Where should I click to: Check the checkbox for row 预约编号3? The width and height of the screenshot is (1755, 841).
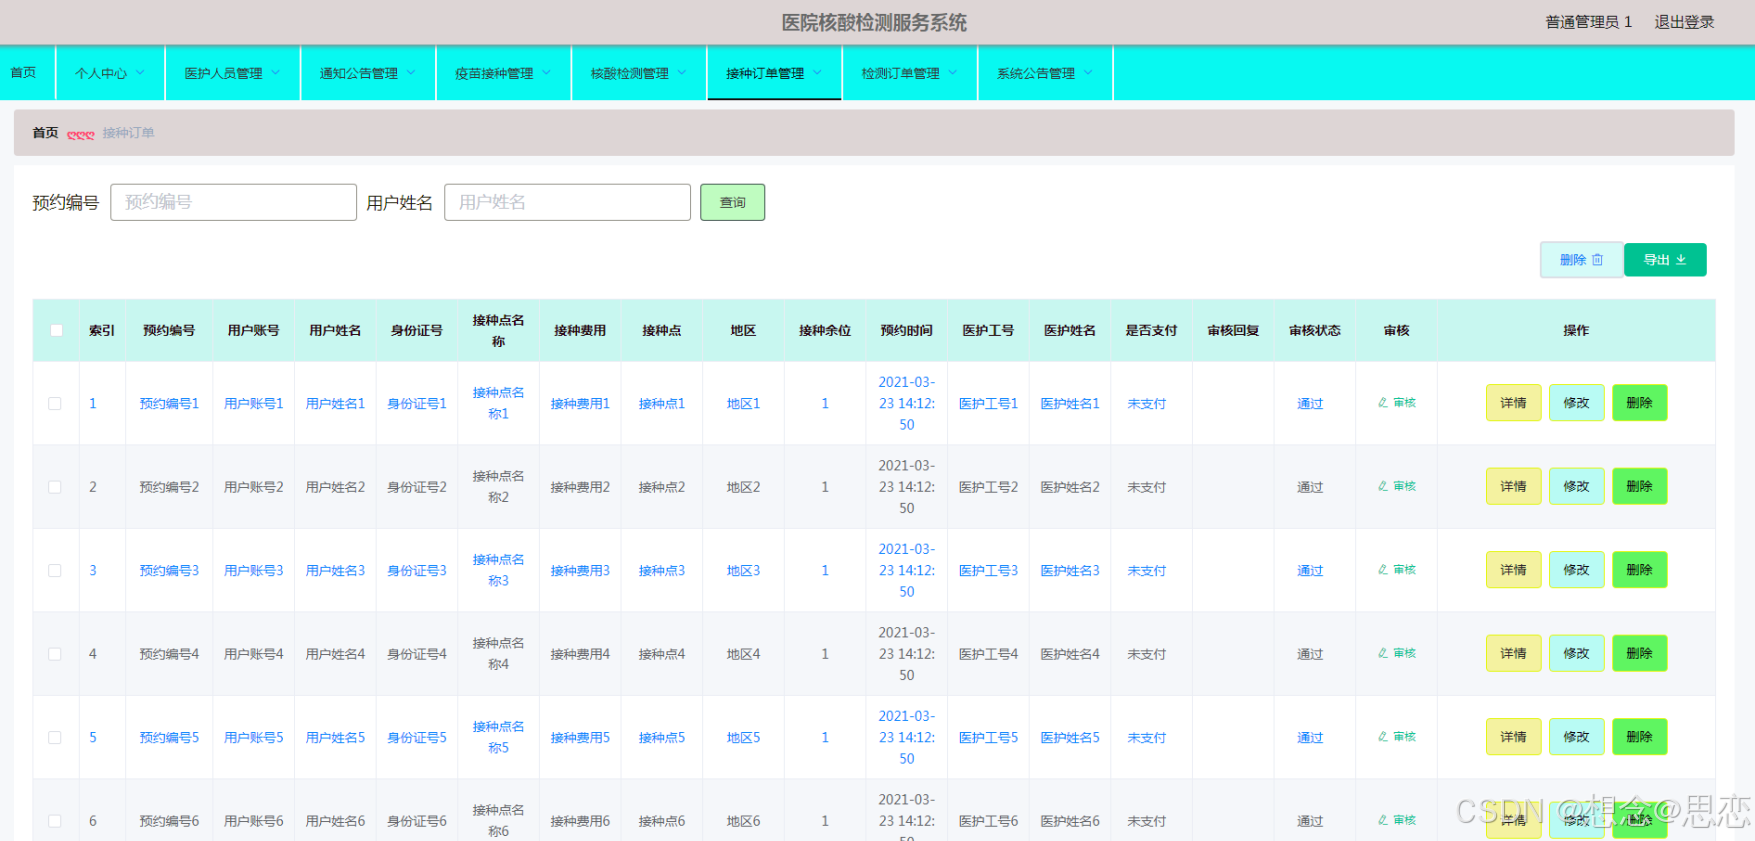click(x=55, y=571)
